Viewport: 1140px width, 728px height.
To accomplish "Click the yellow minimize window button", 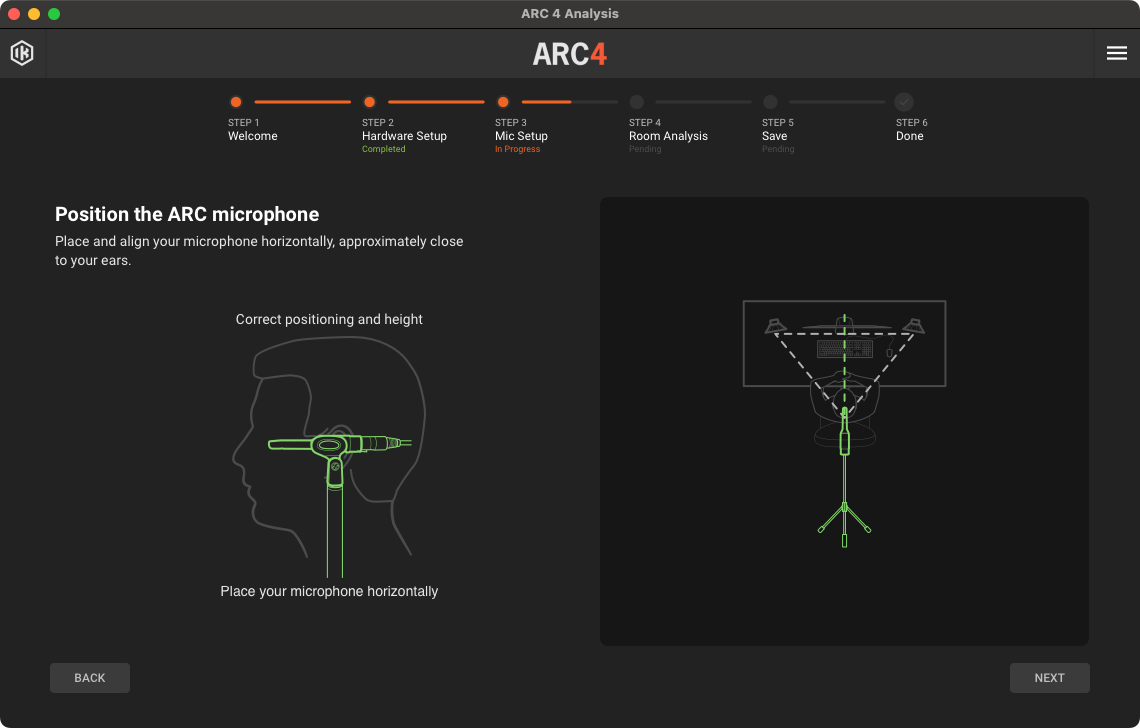I will (x=33, y=14).
